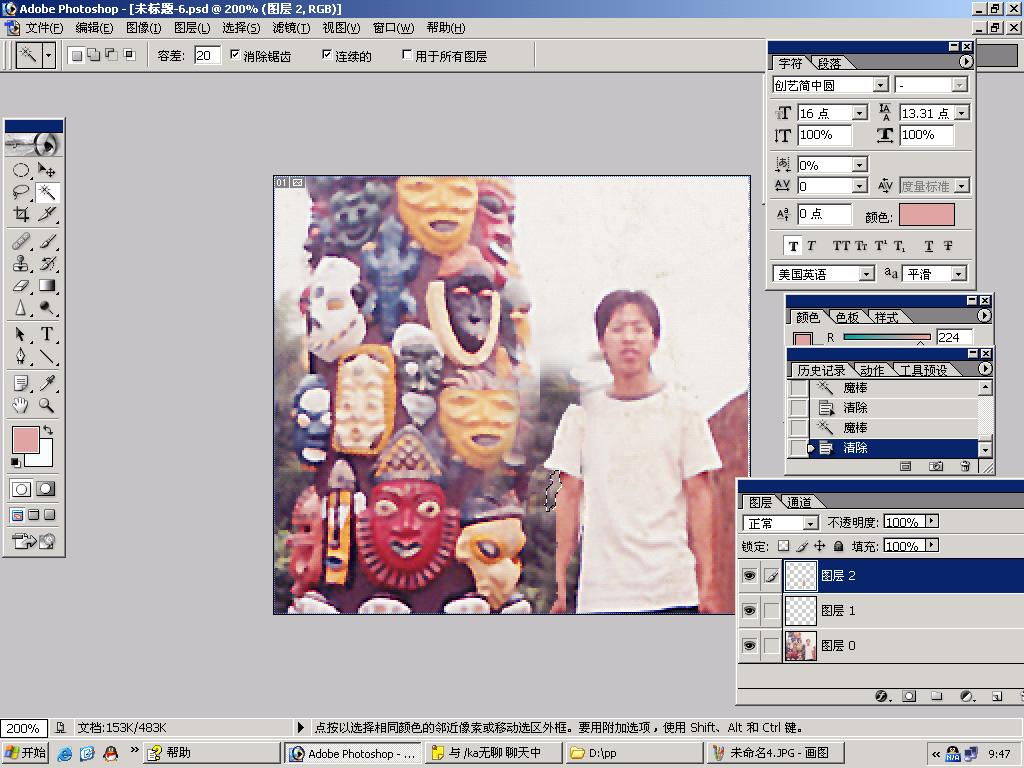The image size is (1024, 768).
Task: Enable 用于所有图层 checkbox
Action: coord(407,55)
